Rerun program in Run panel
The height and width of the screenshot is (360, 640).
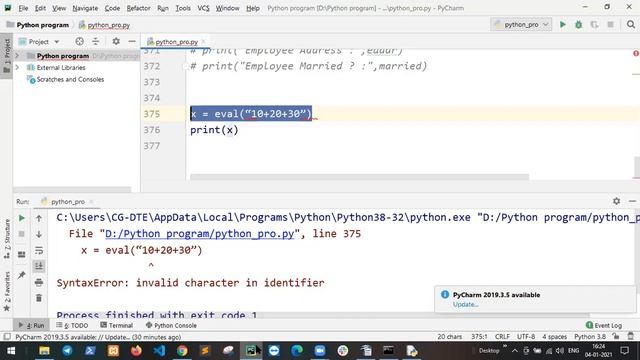point(22,218)
